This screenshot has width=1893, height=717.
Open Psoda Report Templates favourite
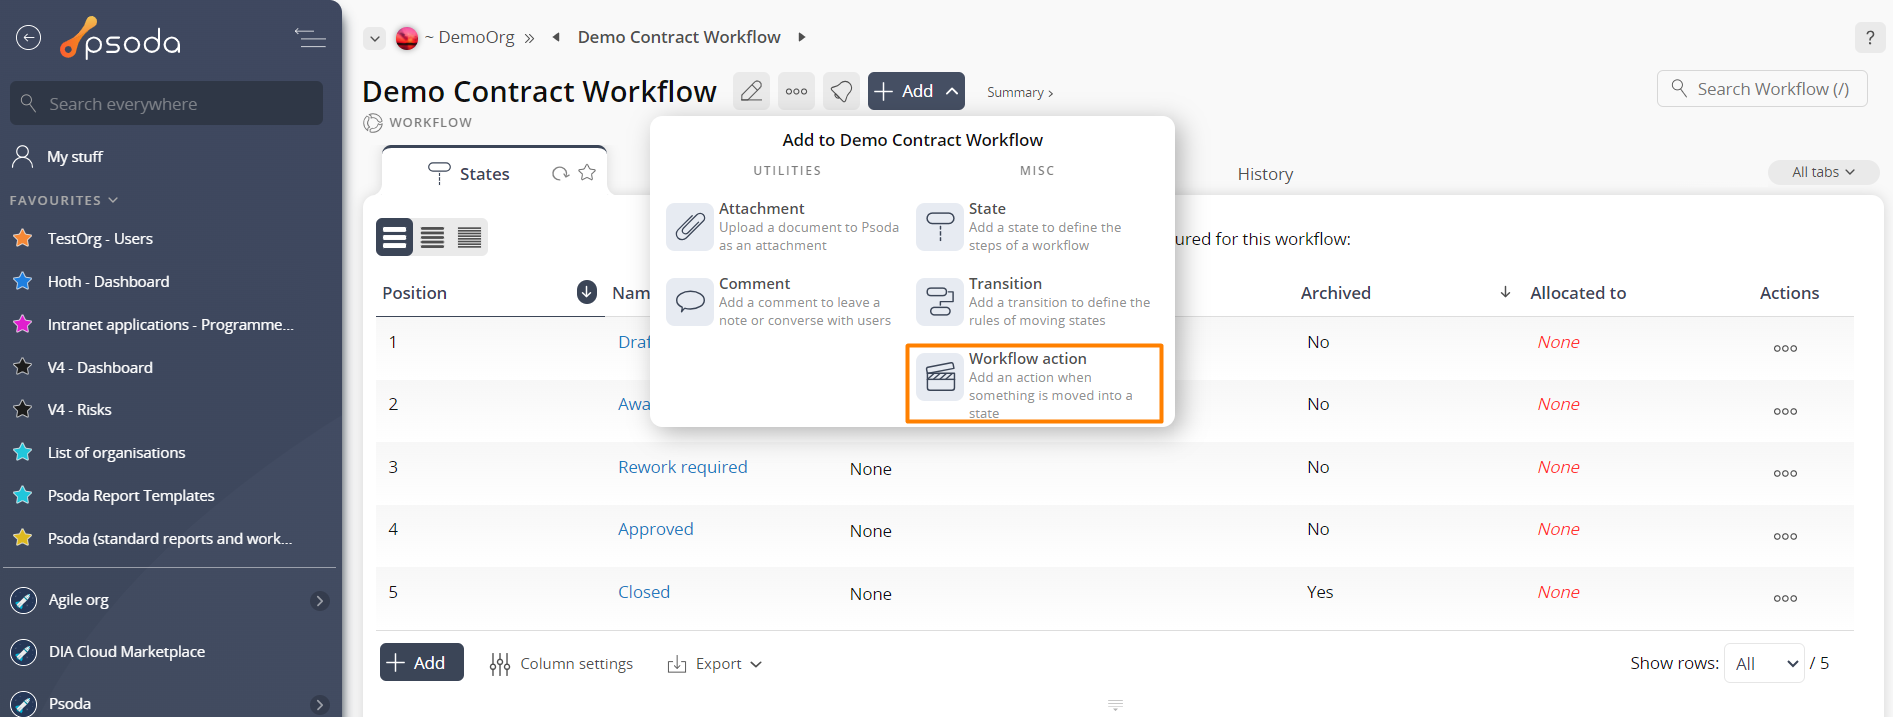(131, 496)
